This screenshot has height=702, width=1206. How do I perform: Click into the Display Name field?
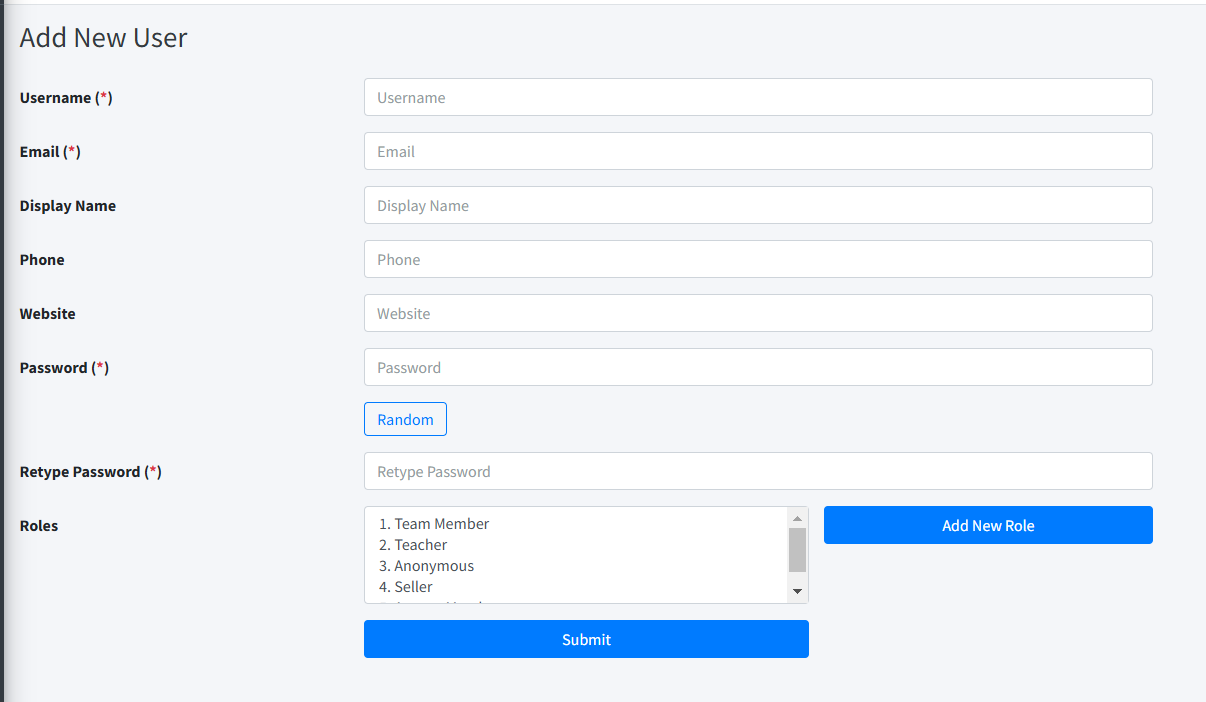758,205
